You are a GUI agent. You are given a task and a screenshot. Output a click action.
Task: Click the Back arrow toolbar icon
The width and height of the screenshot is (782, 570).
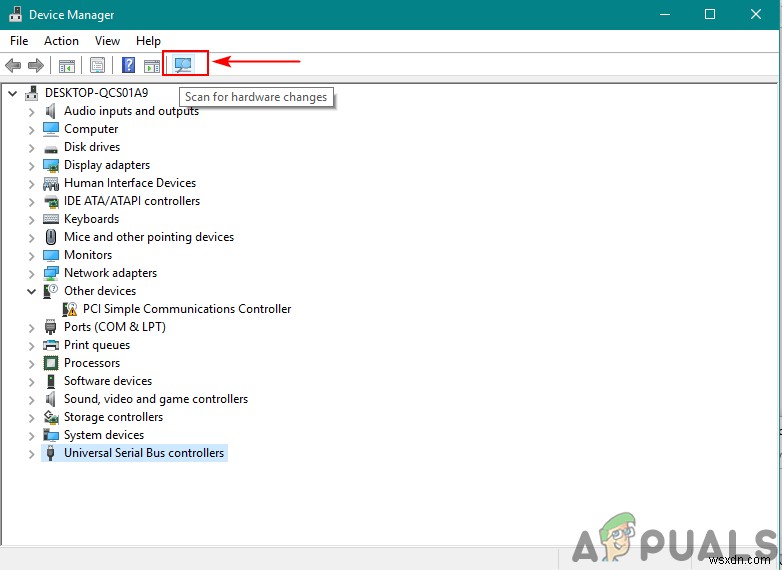click(x=13, y=65)
